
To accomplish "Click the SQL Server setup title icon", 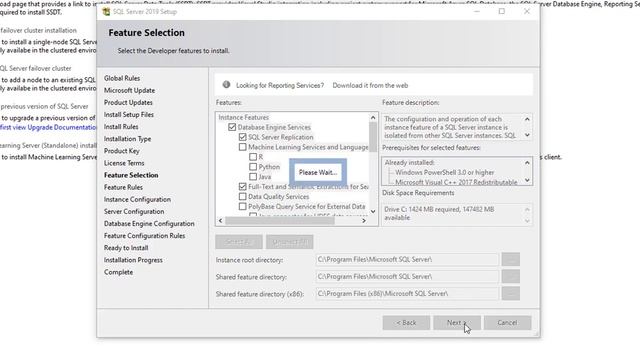I will (106, 12).
